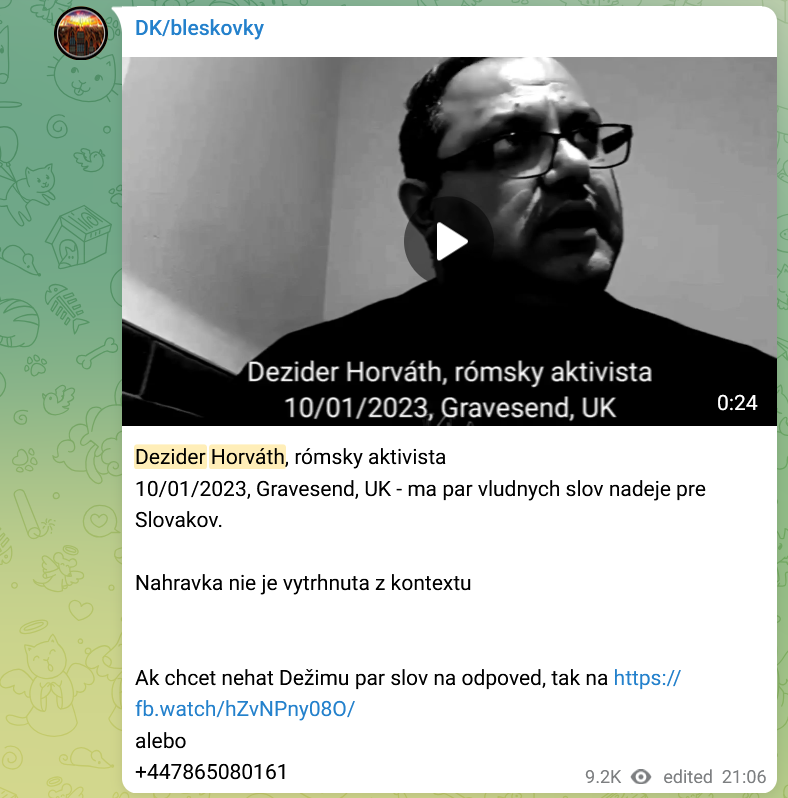Select the highlighted word Horváth in the caption
Viewport: 788px width, 798px height.
point(247,457)
